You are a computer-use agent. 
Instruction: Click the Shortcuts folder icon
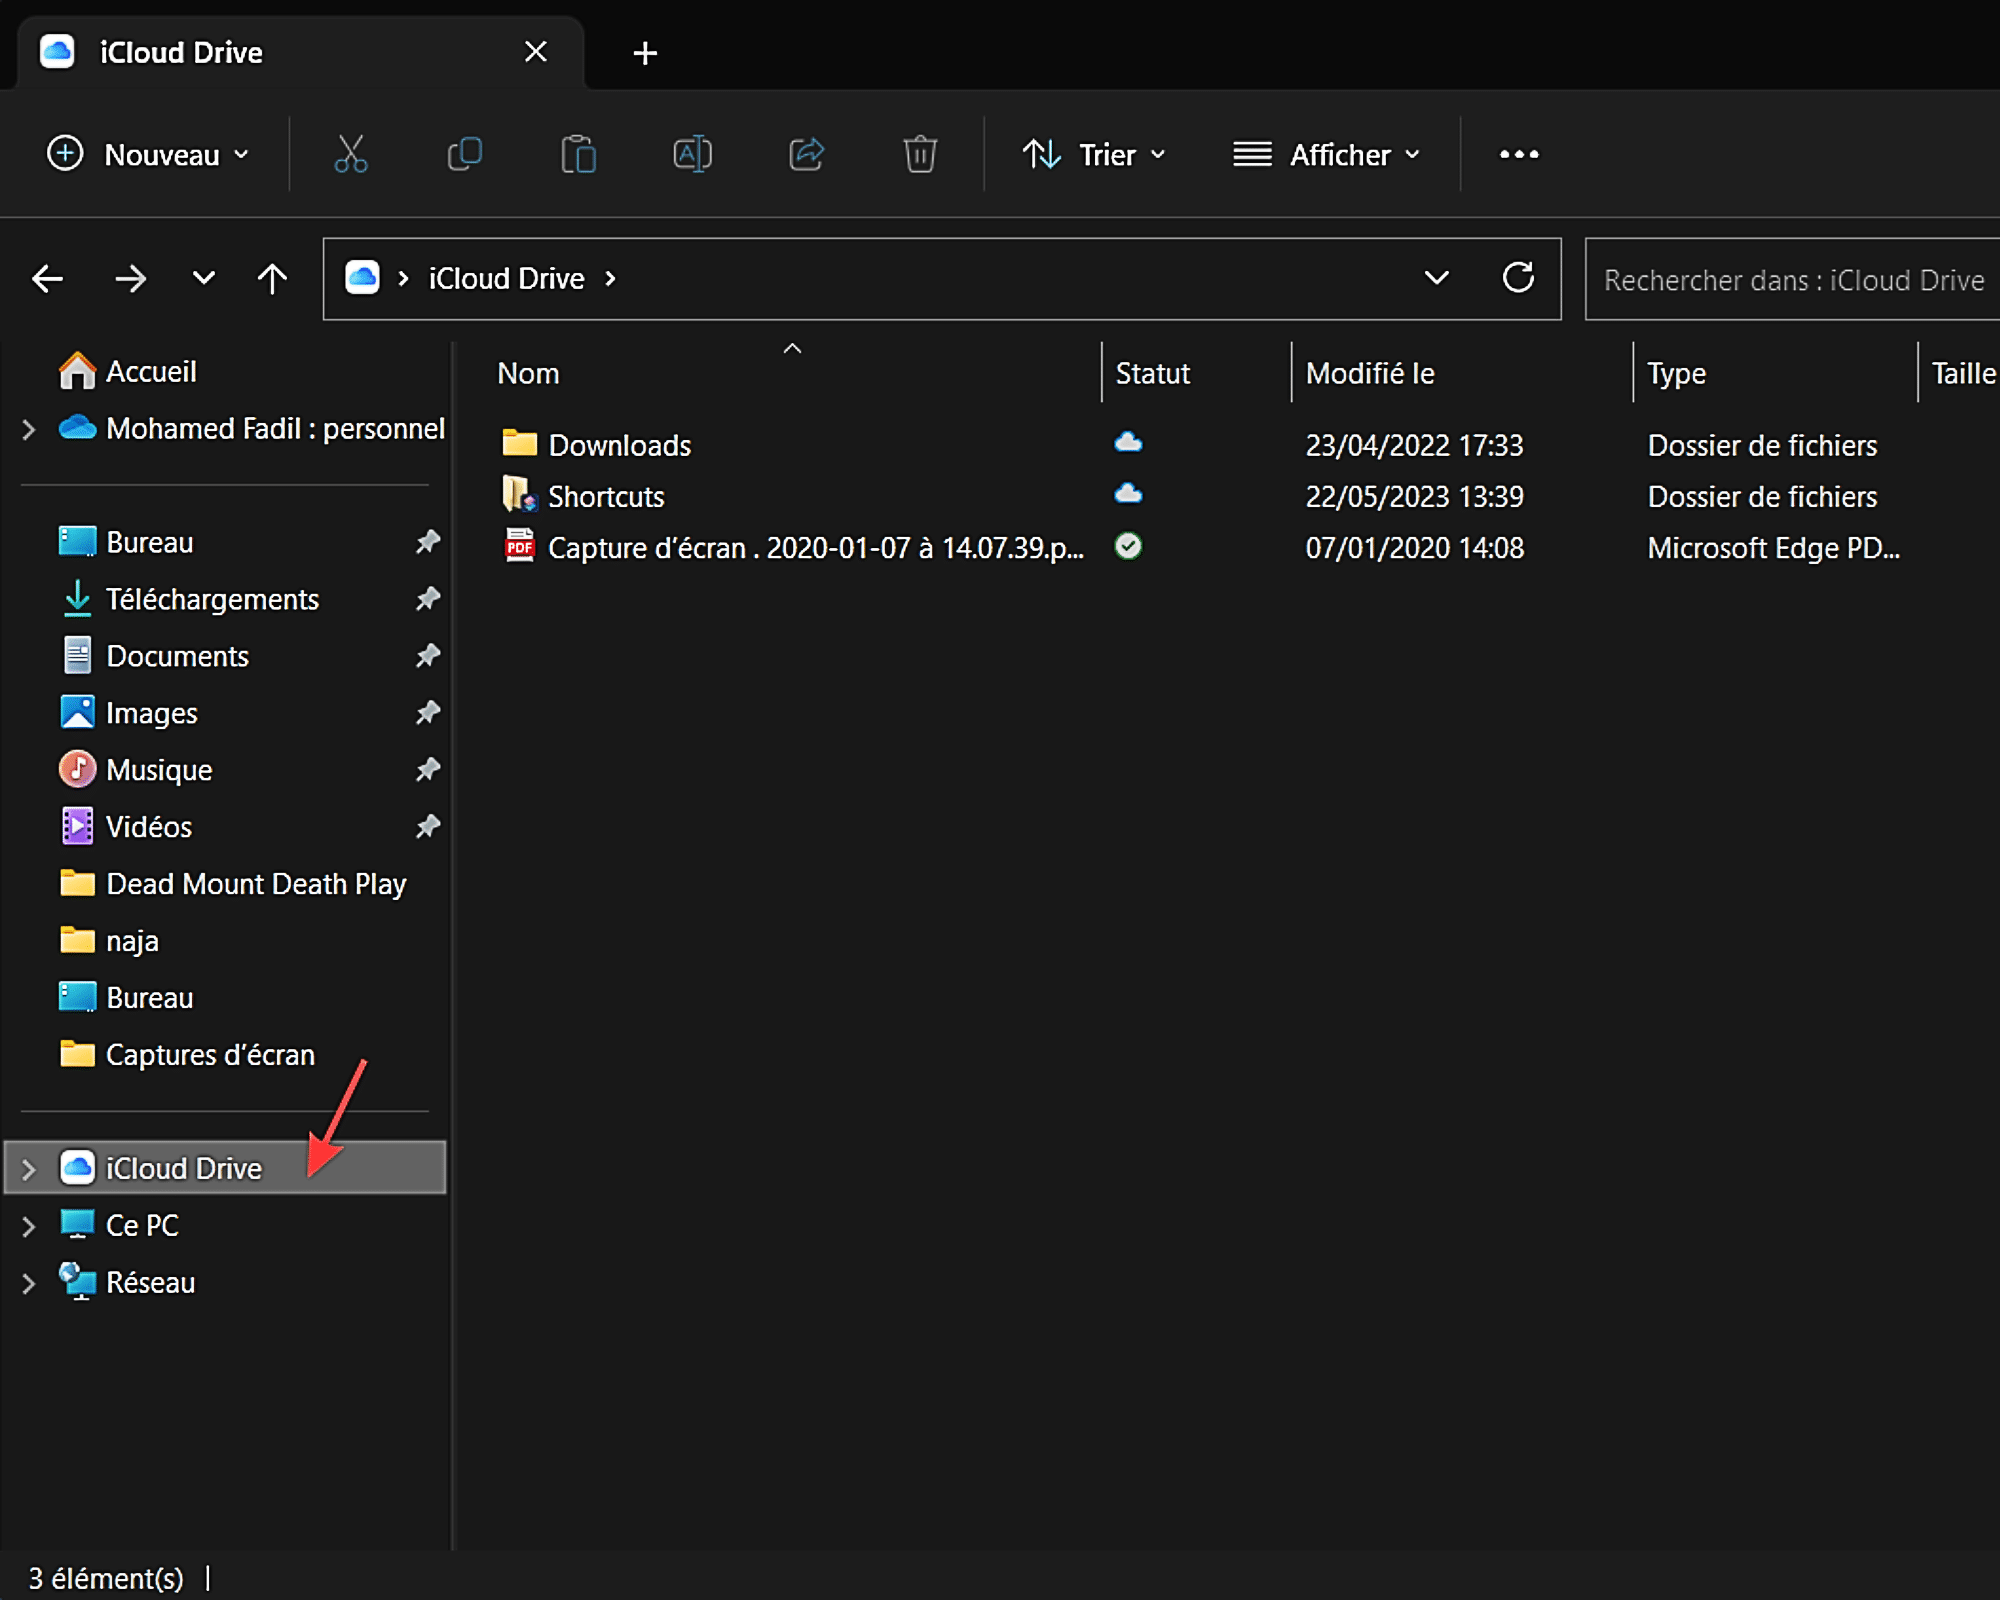[x=519, y=494]
